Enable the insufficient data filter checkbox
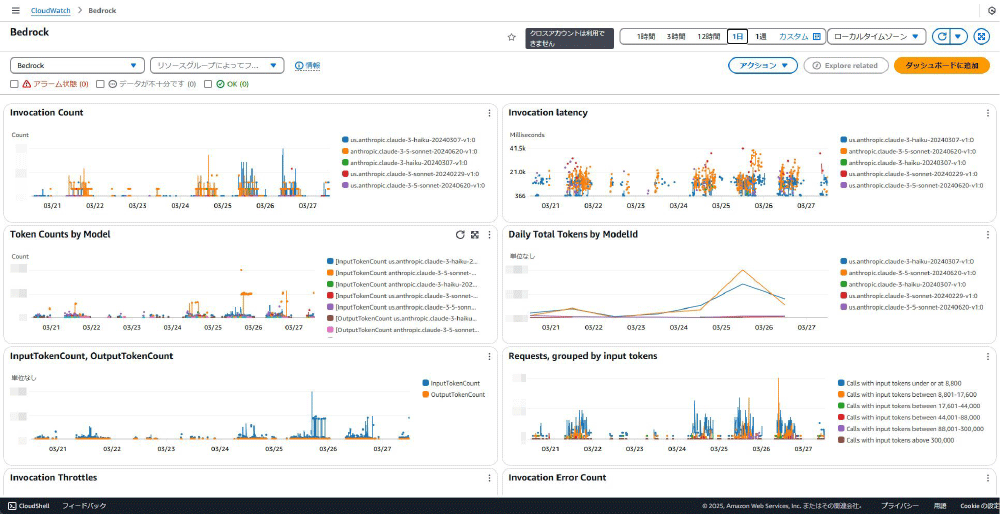Screen dimensions: 1000x514 pyautogui.click(x=100, y=84)
